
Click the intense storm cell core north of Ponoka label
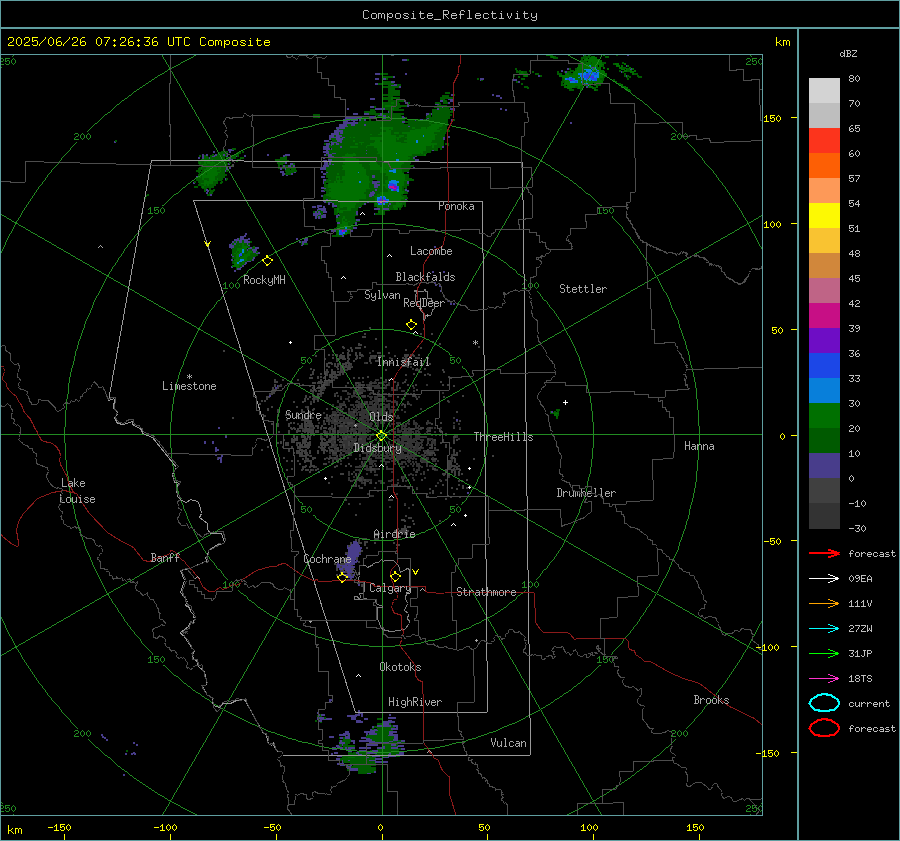coord(393,185)
